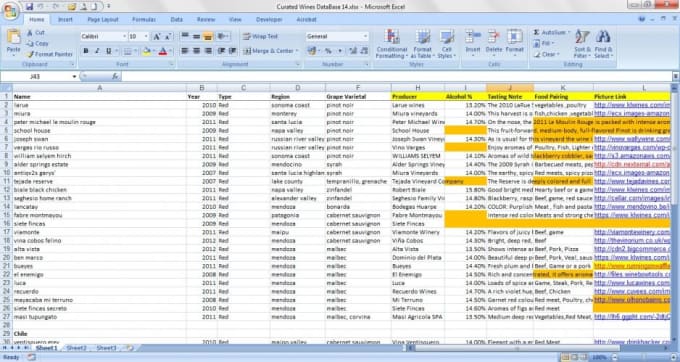Open Conditional Formatting menu
Viewport: 680px width, 362px height.
392,44
